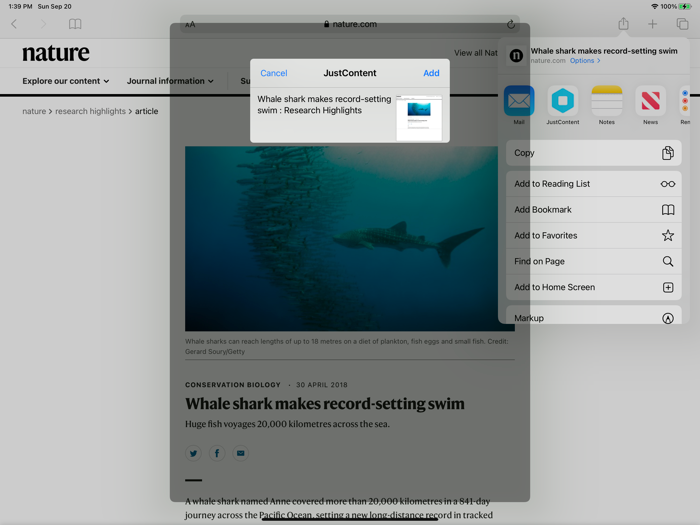Select Add Bookmark action
700x525 pixels.
click(x=593, y=210)
